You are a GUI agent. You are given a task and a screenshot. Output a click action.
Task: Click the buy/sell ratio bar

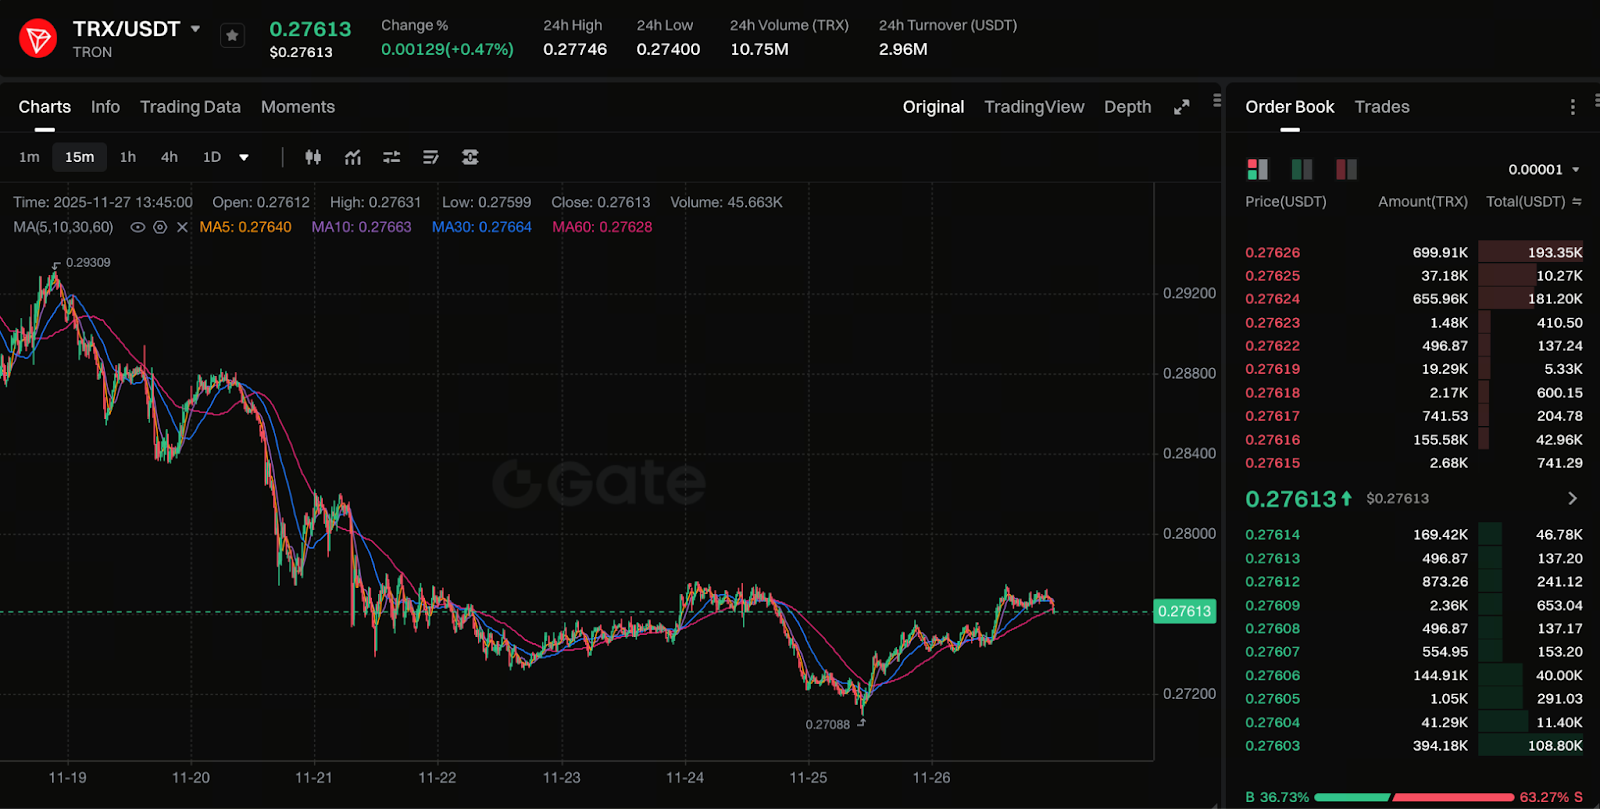point(1414,797)
